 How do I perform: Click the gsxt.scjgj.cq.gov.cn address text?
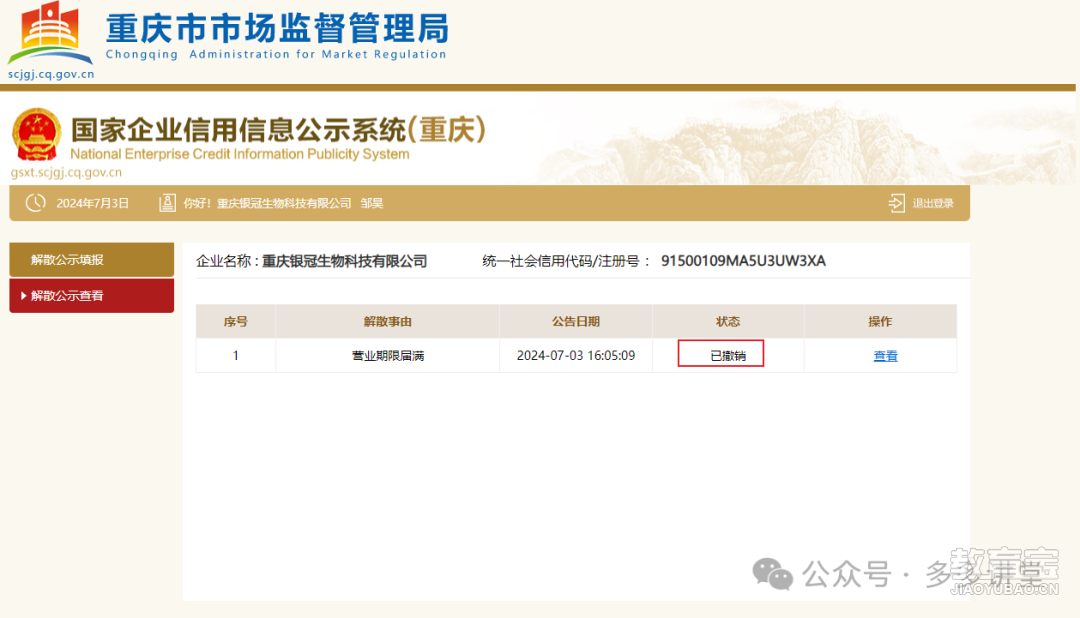tap(66, 172)
